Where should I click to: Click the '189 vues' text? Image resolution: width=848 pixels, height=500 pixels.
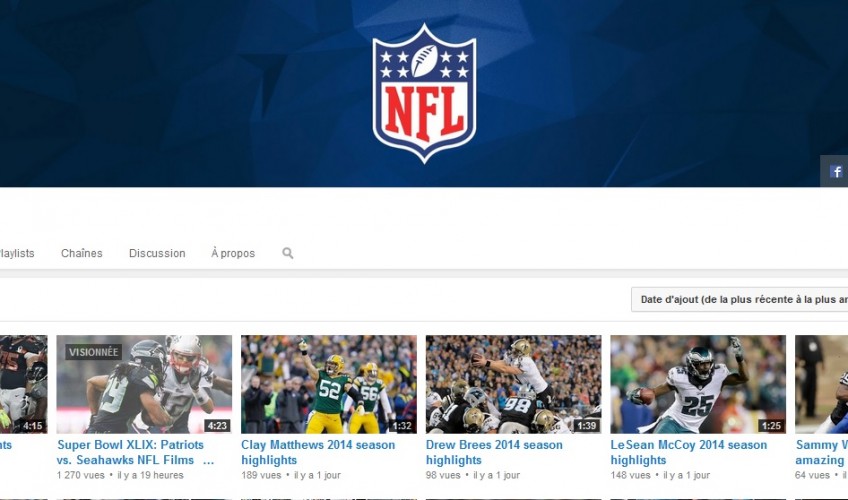pos(261,475)
